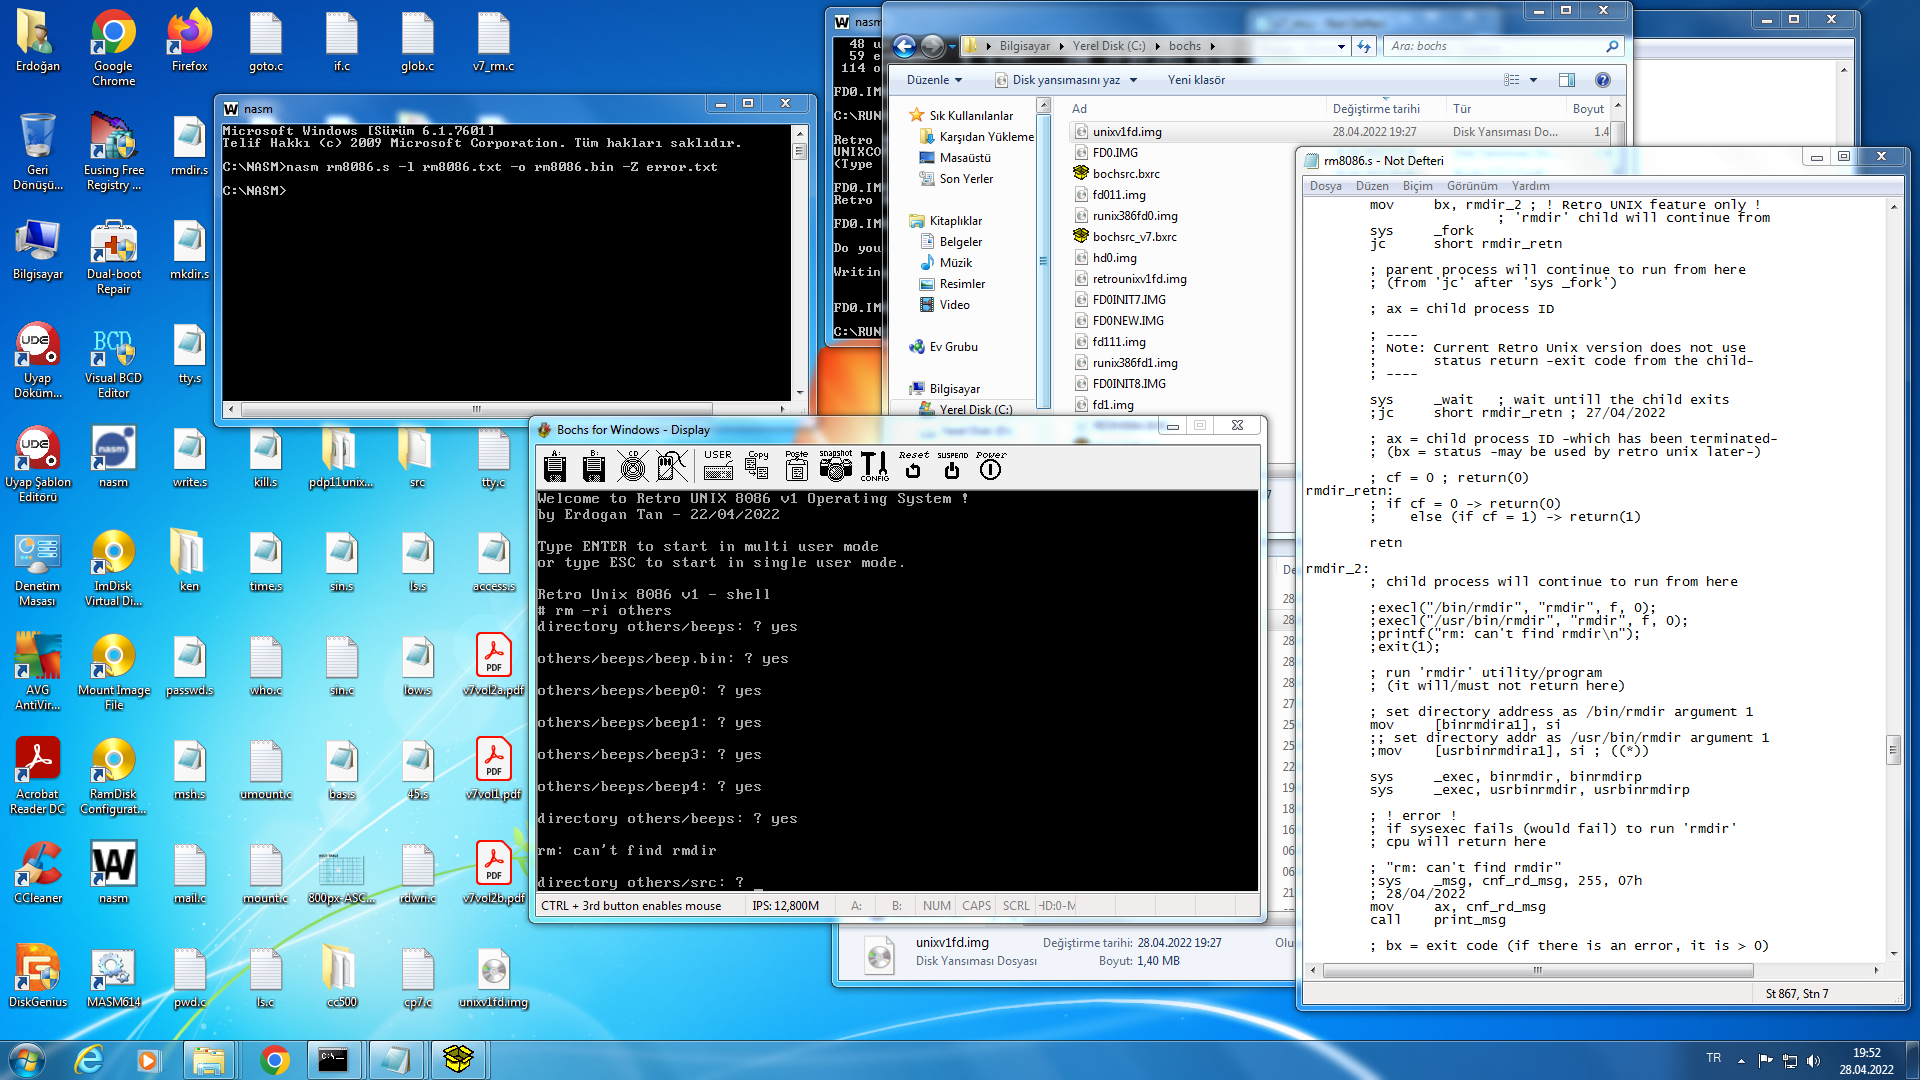Click Notepad horizontal scrollbar thumb

(x=1537, y=970)
